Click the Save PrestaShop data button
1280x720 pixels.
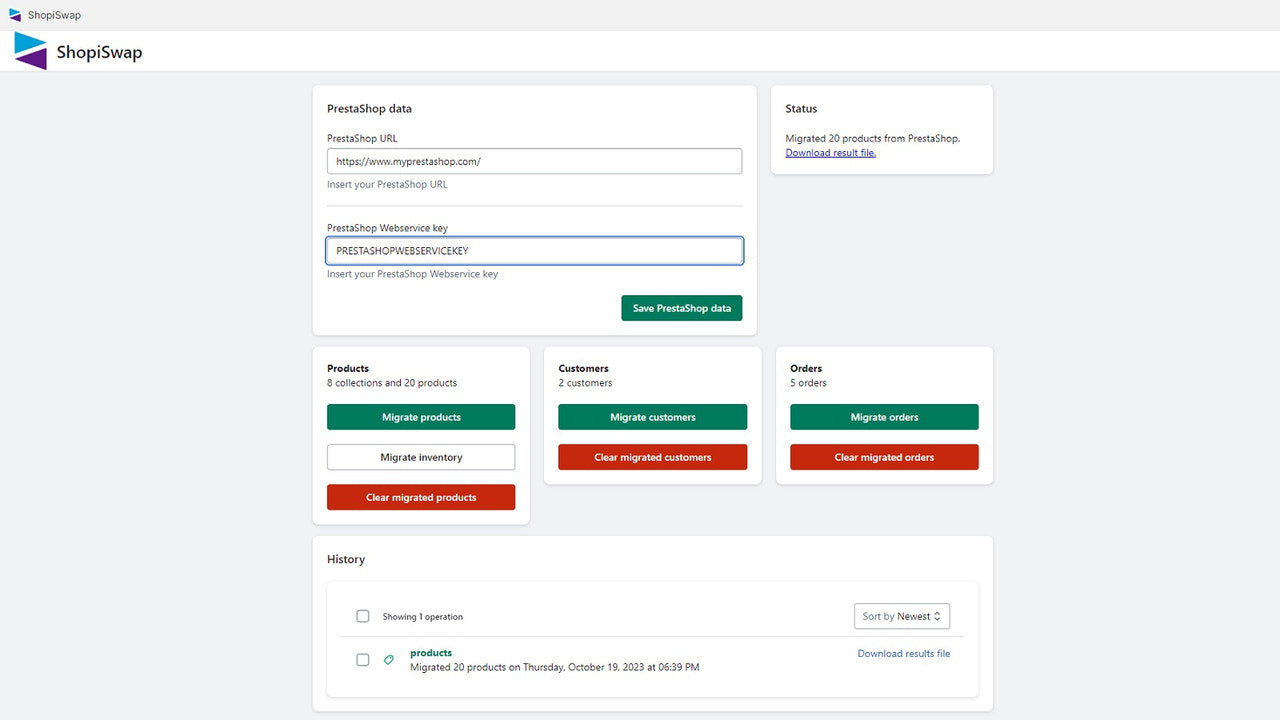682,308
